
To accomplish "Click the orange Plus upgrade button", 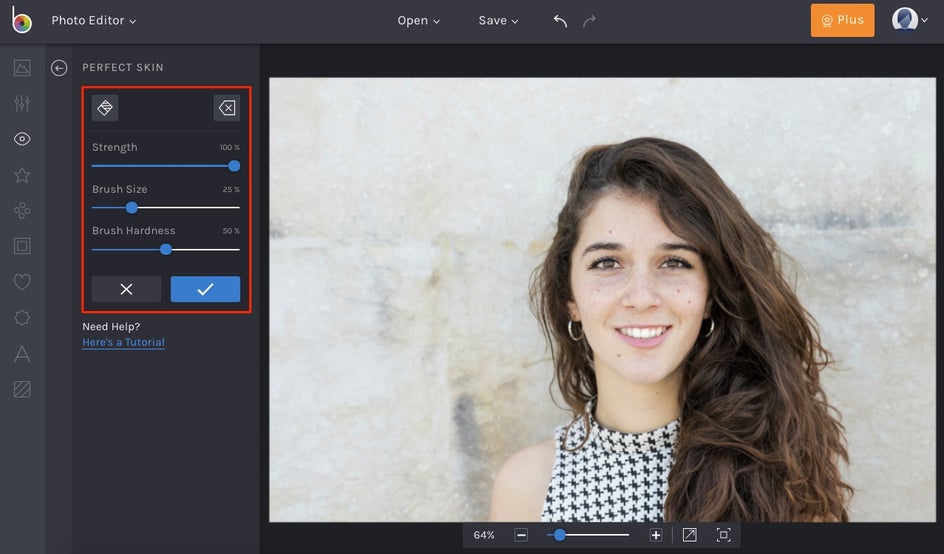I will point(842,20).
